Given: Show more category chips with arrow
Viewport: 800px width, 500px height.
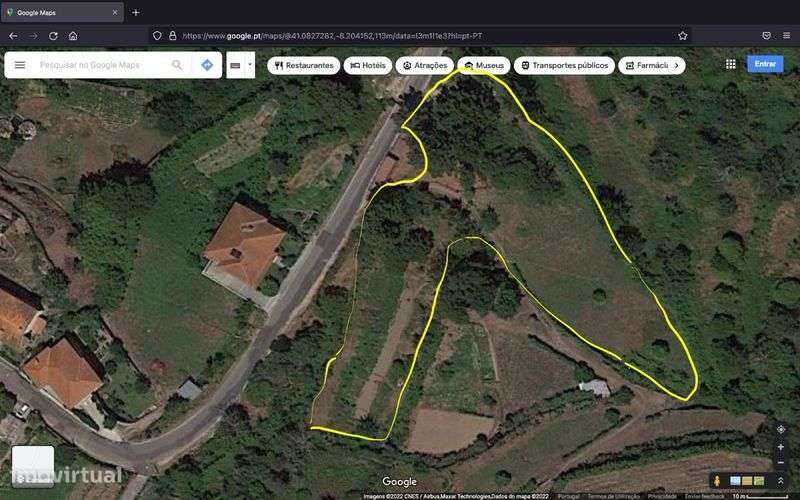Looking at the screenshot, I should click(677, 65).
